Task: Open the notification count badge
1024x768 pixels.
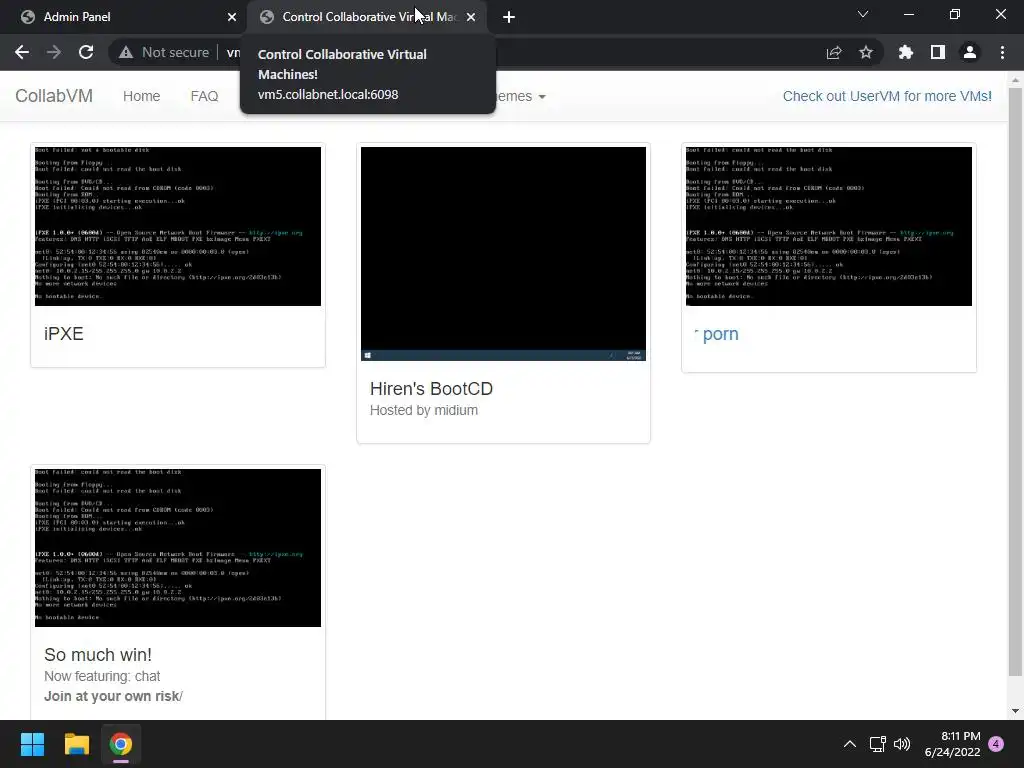Action: pos(996,744)
